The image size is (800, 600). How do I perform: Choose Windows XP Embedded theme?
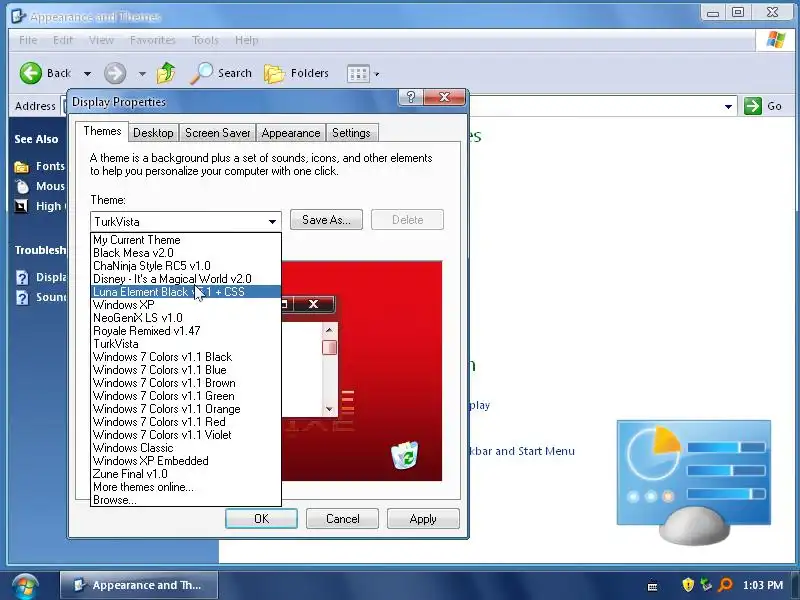186,461
